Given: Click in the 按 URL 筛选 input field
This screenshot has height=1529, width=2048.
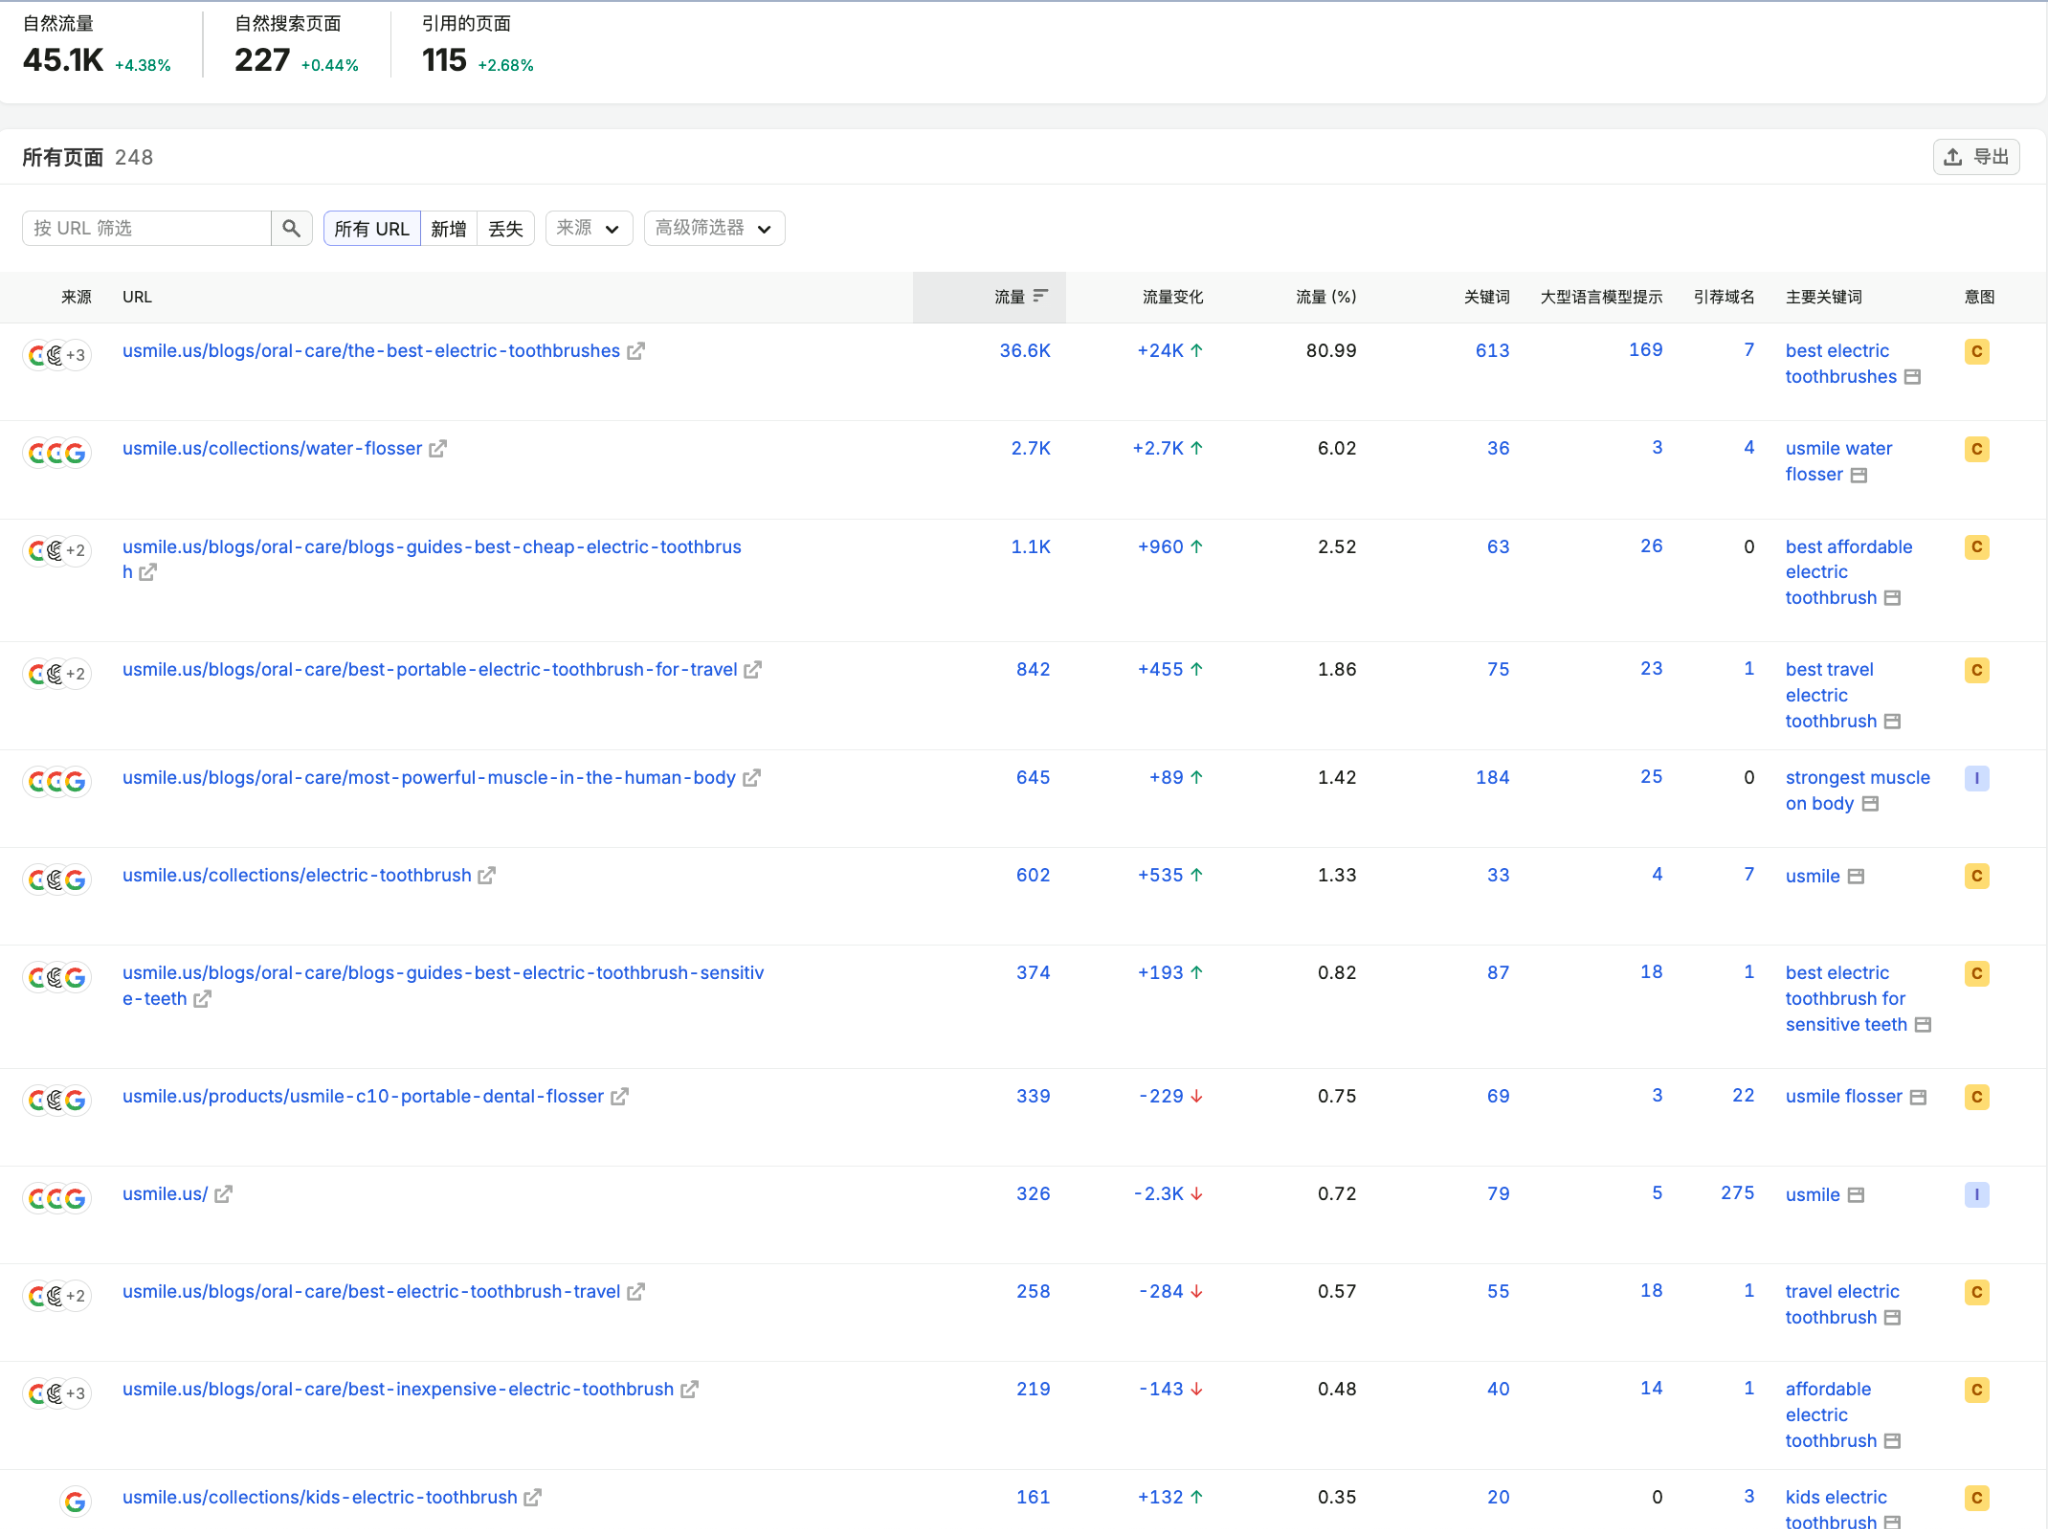Looking at the screenshot, I should tap(146, 228).
